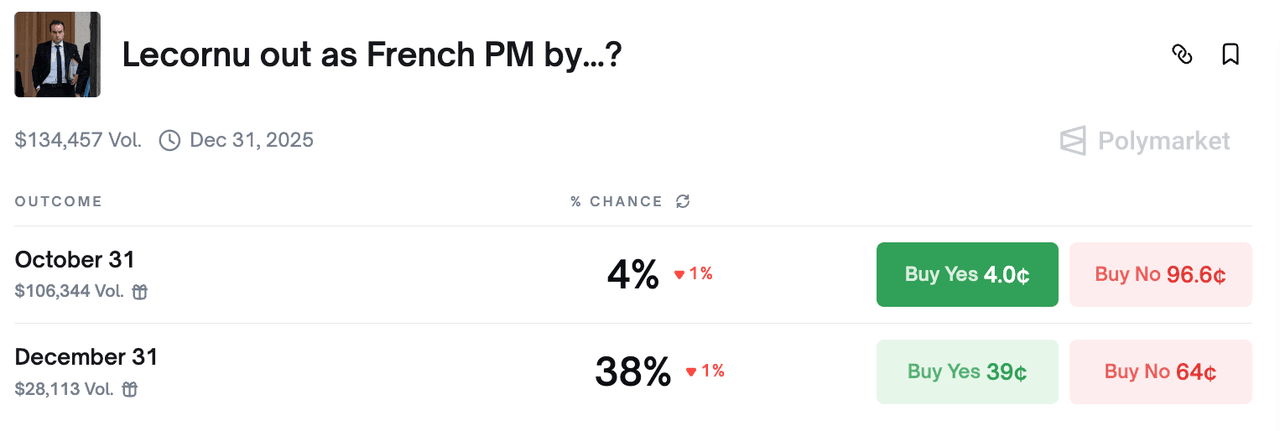Expand the December 31 outcome row
Screen dimensions: 1280x431
coord(86,357)
